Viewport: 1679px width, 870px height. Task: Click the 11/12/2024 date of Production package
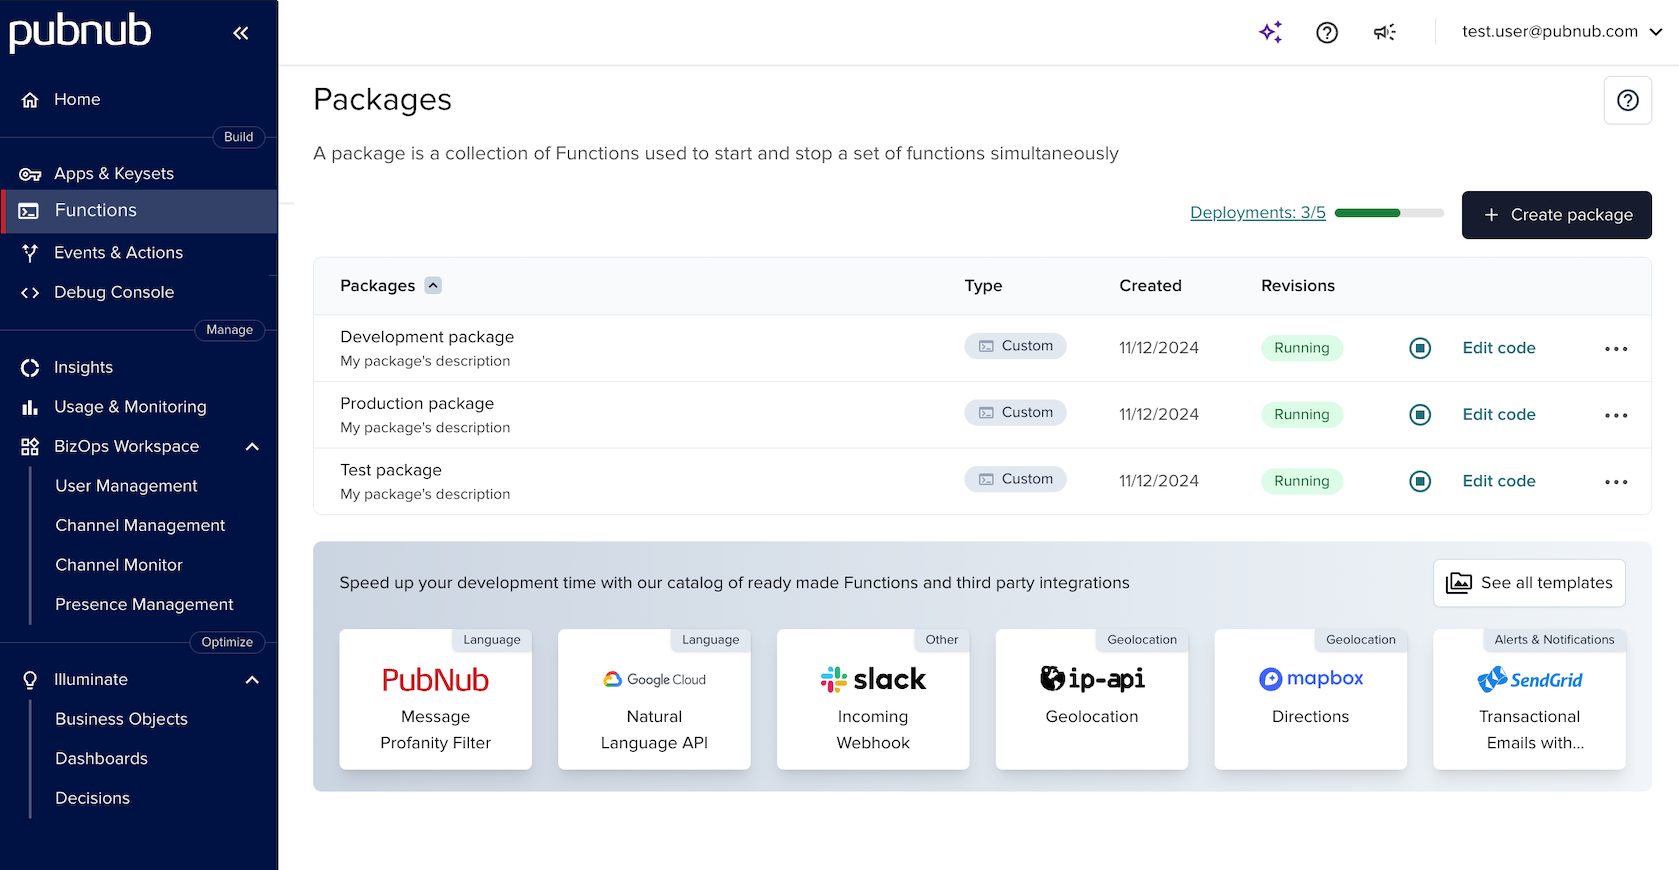click(1159, 414)
